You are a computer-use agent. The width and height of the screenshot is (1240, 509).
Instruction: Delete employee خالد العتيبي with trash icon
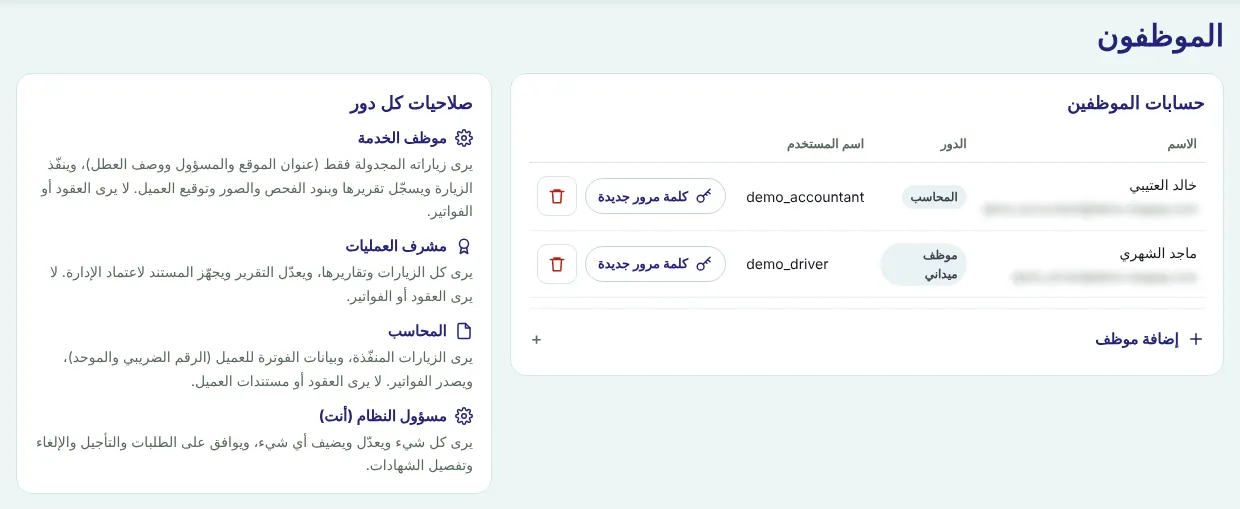pos(557,196)
